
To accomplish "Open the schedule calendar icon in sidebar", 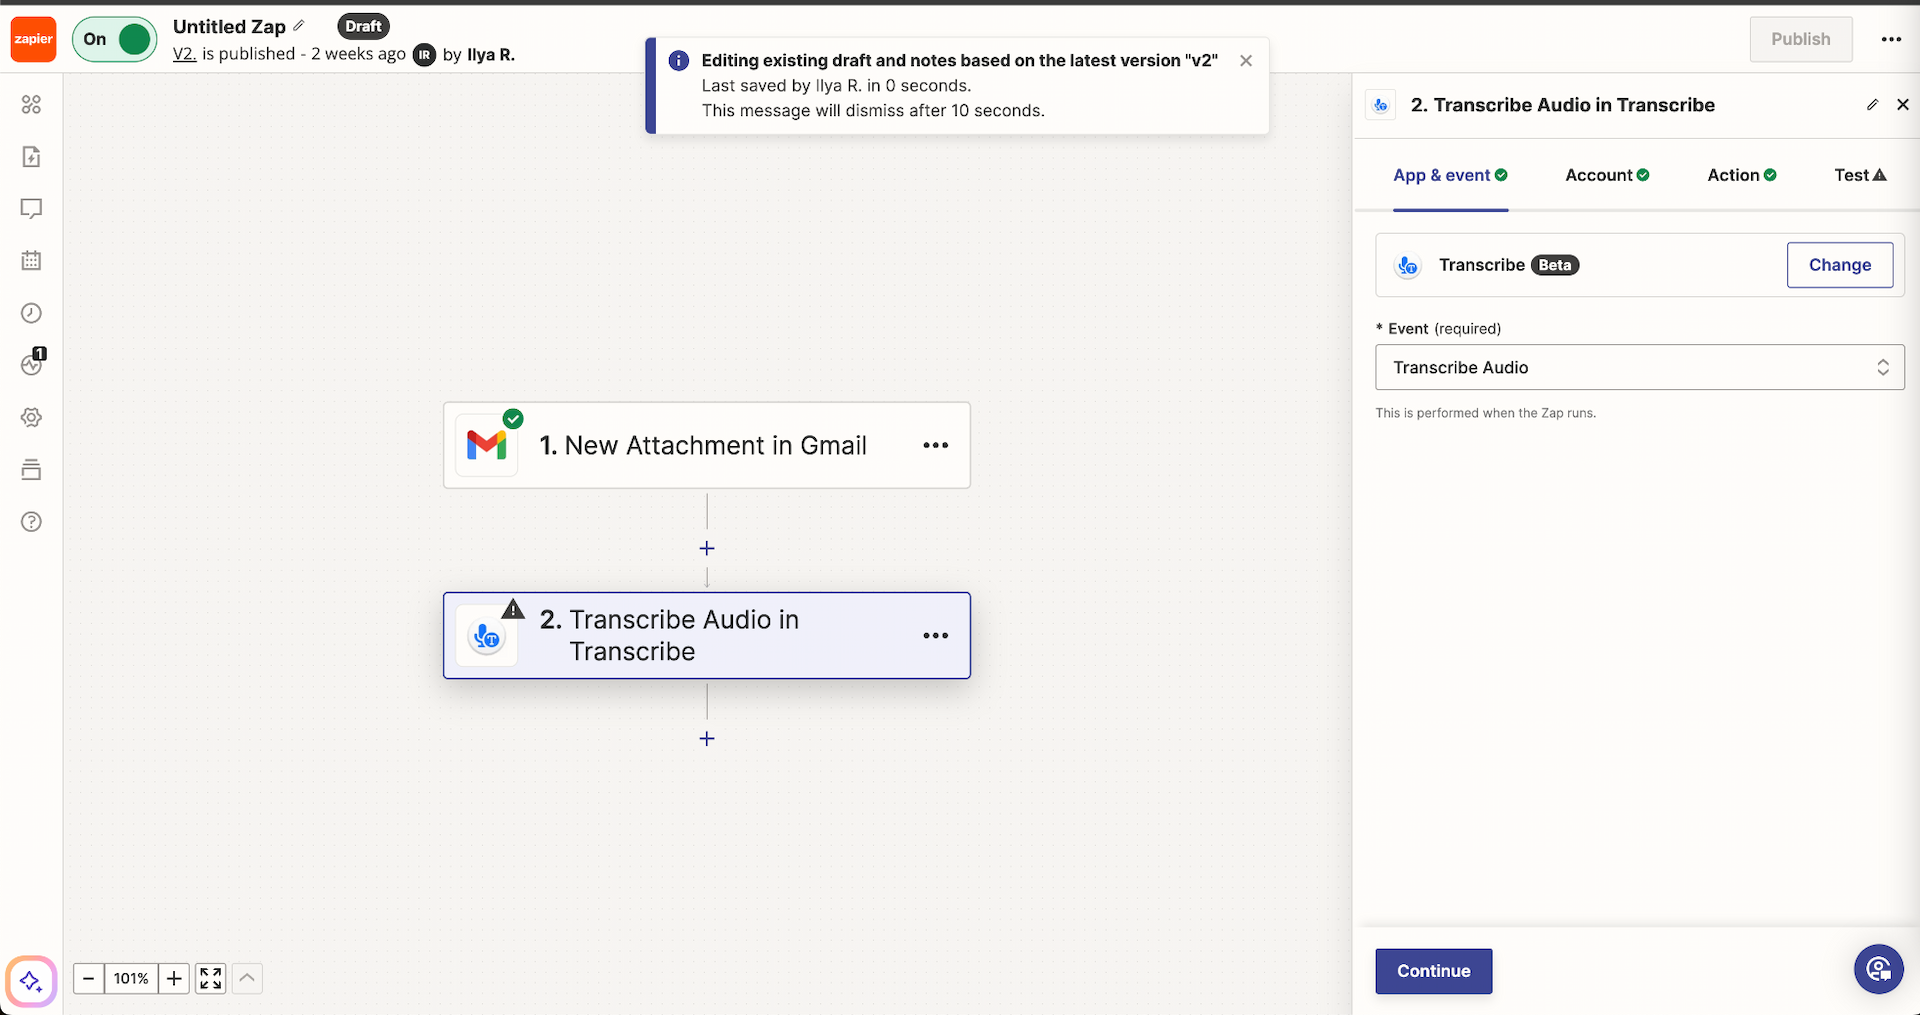I will click(31, 261).
